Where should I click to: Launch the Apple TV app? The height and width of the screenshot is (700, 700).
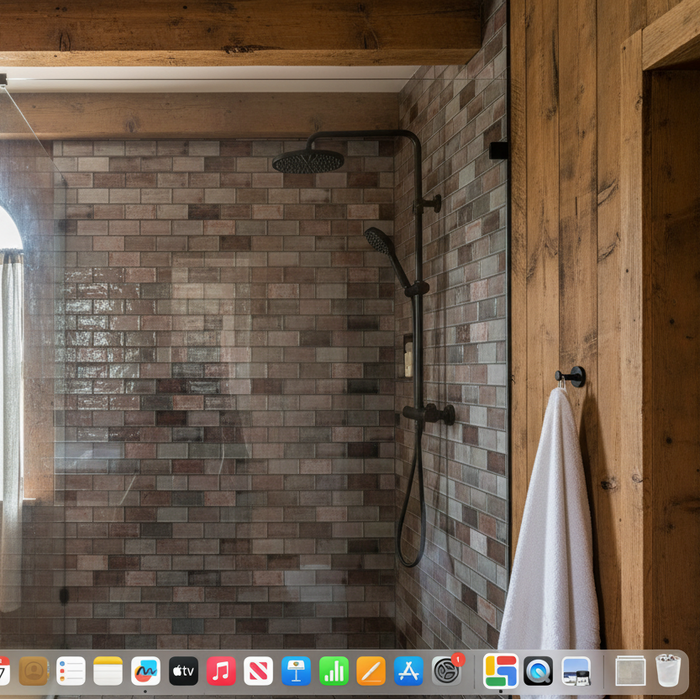point(183,670)
